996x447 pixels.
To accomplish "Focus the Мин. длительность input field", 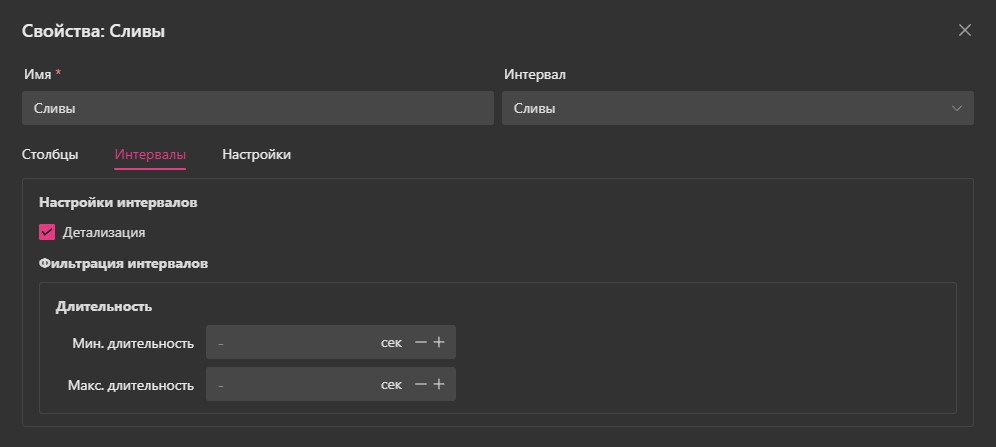I will 290,343.
